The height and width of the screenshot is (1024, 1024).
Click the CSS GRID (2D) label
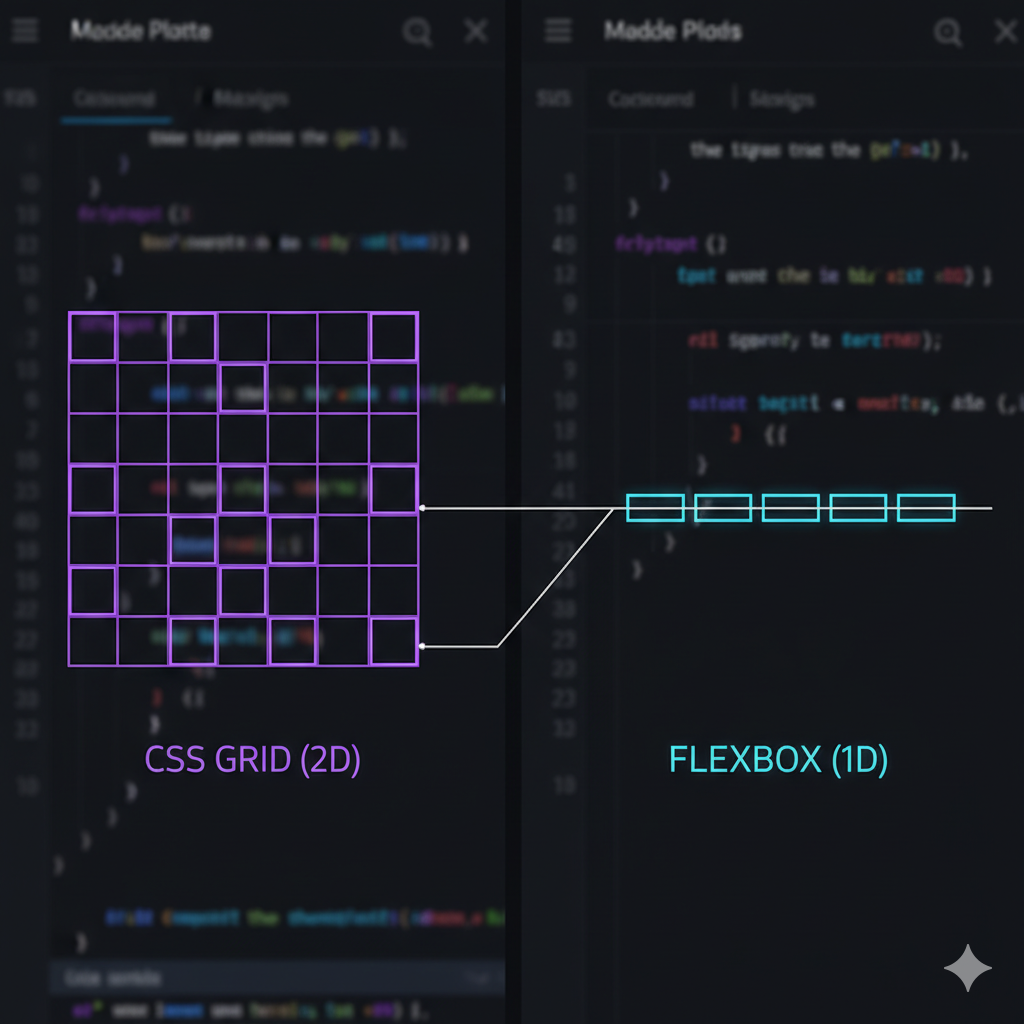click(253, 760)
